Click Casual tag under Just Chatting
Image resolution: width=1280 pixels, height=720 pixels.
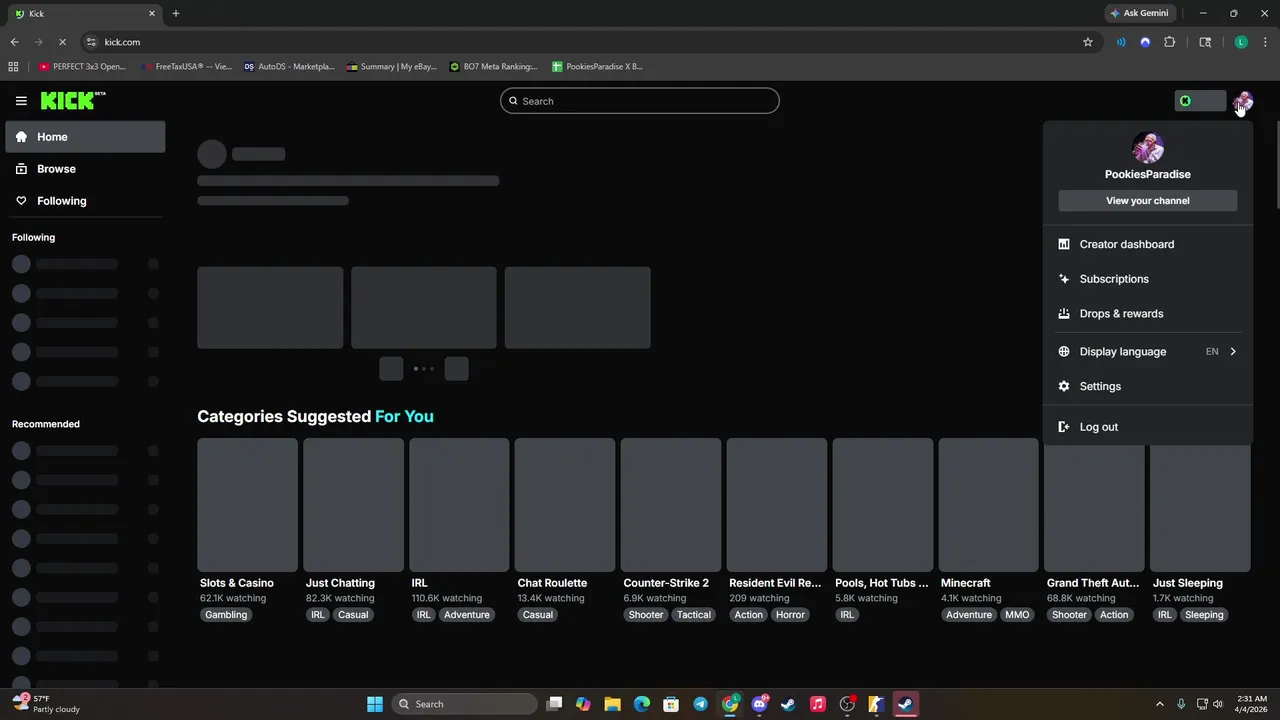point(353,615)
